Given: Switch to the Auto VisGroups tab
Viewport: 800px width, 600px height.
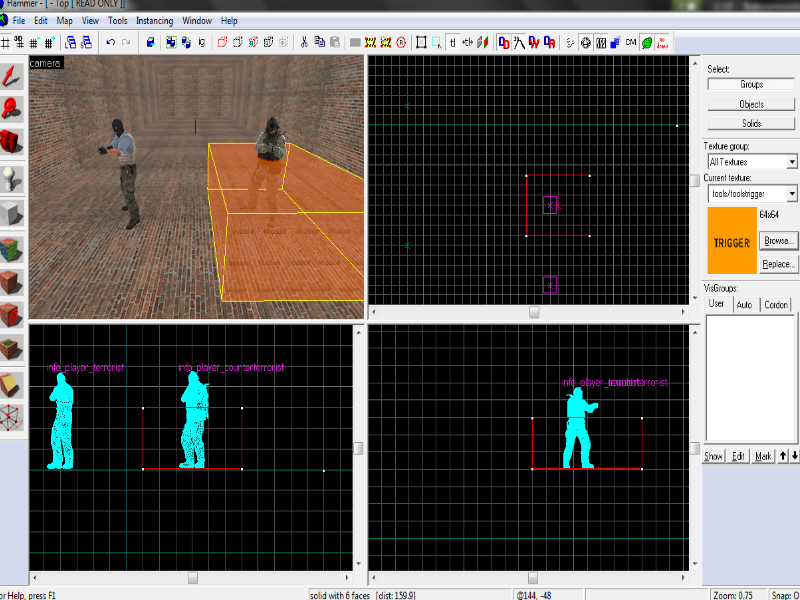Looking at the screenshot, I should tap(744, 305).
